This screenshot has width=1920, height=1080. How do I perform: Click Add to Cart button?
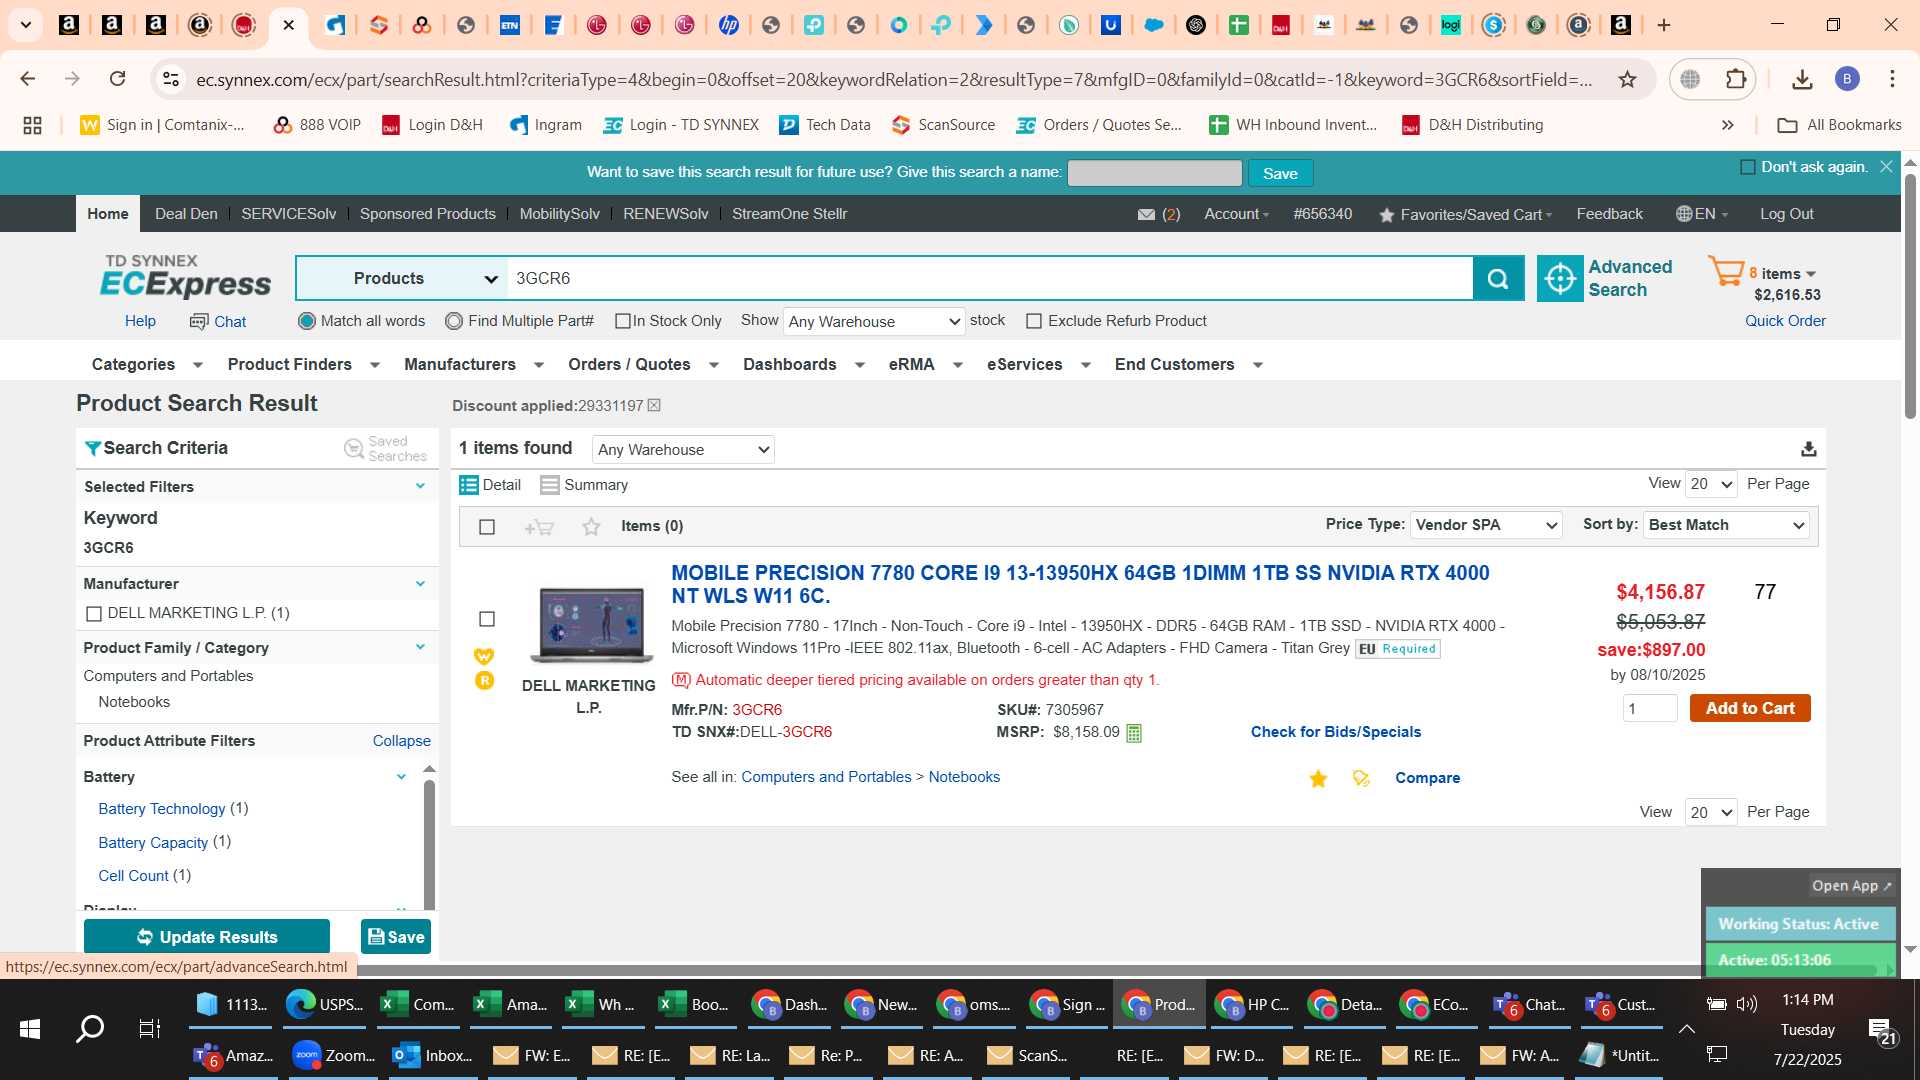(x=1750, y=708)
